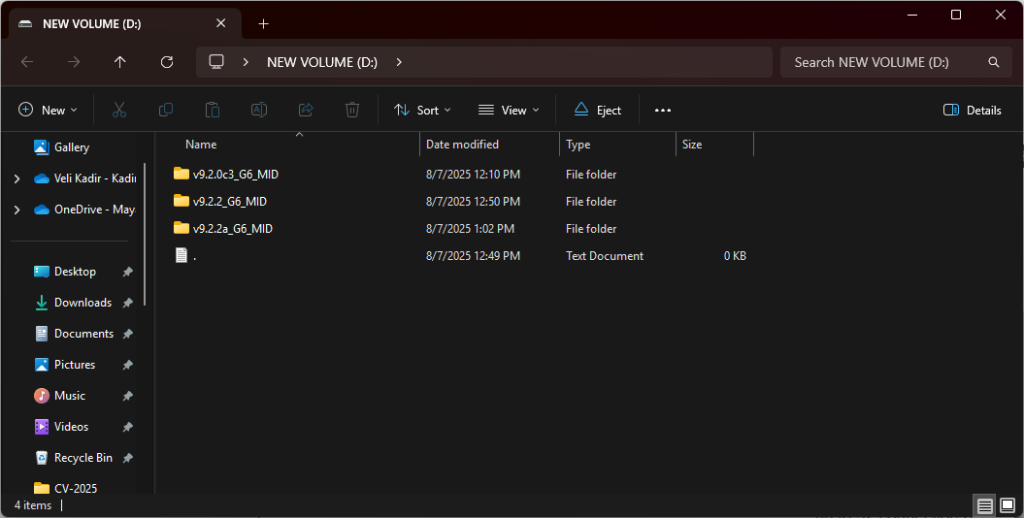Open the Sort dropdown menu
Viewport: 1024px width, 518px height.
[x=422, y=110]
